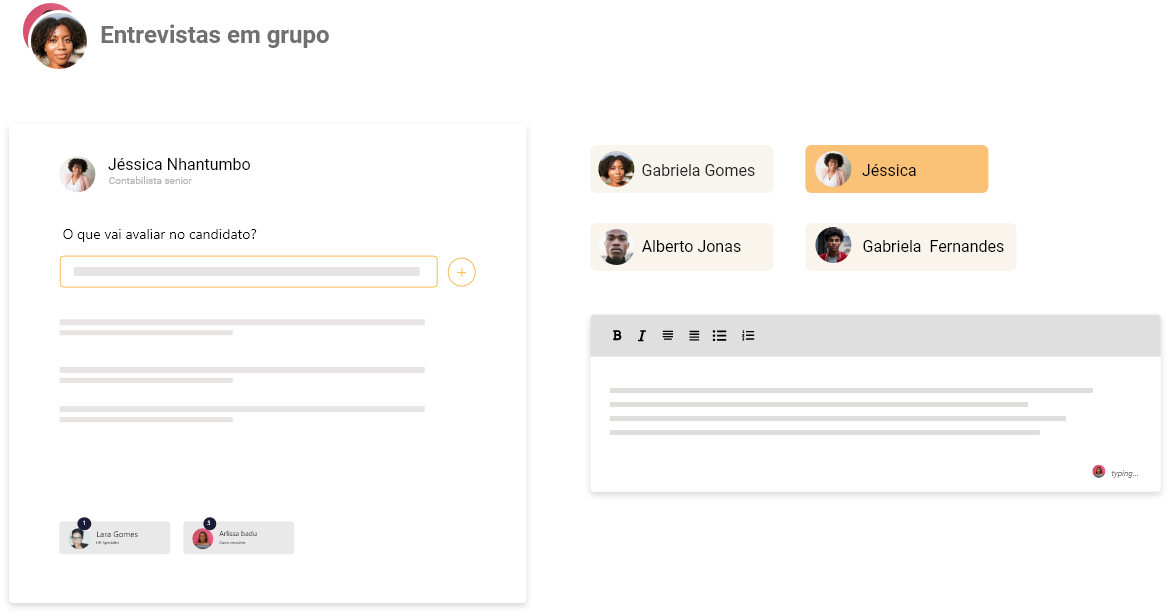
Task: Select center alignment in the editor toolbar
Action: 668,336
